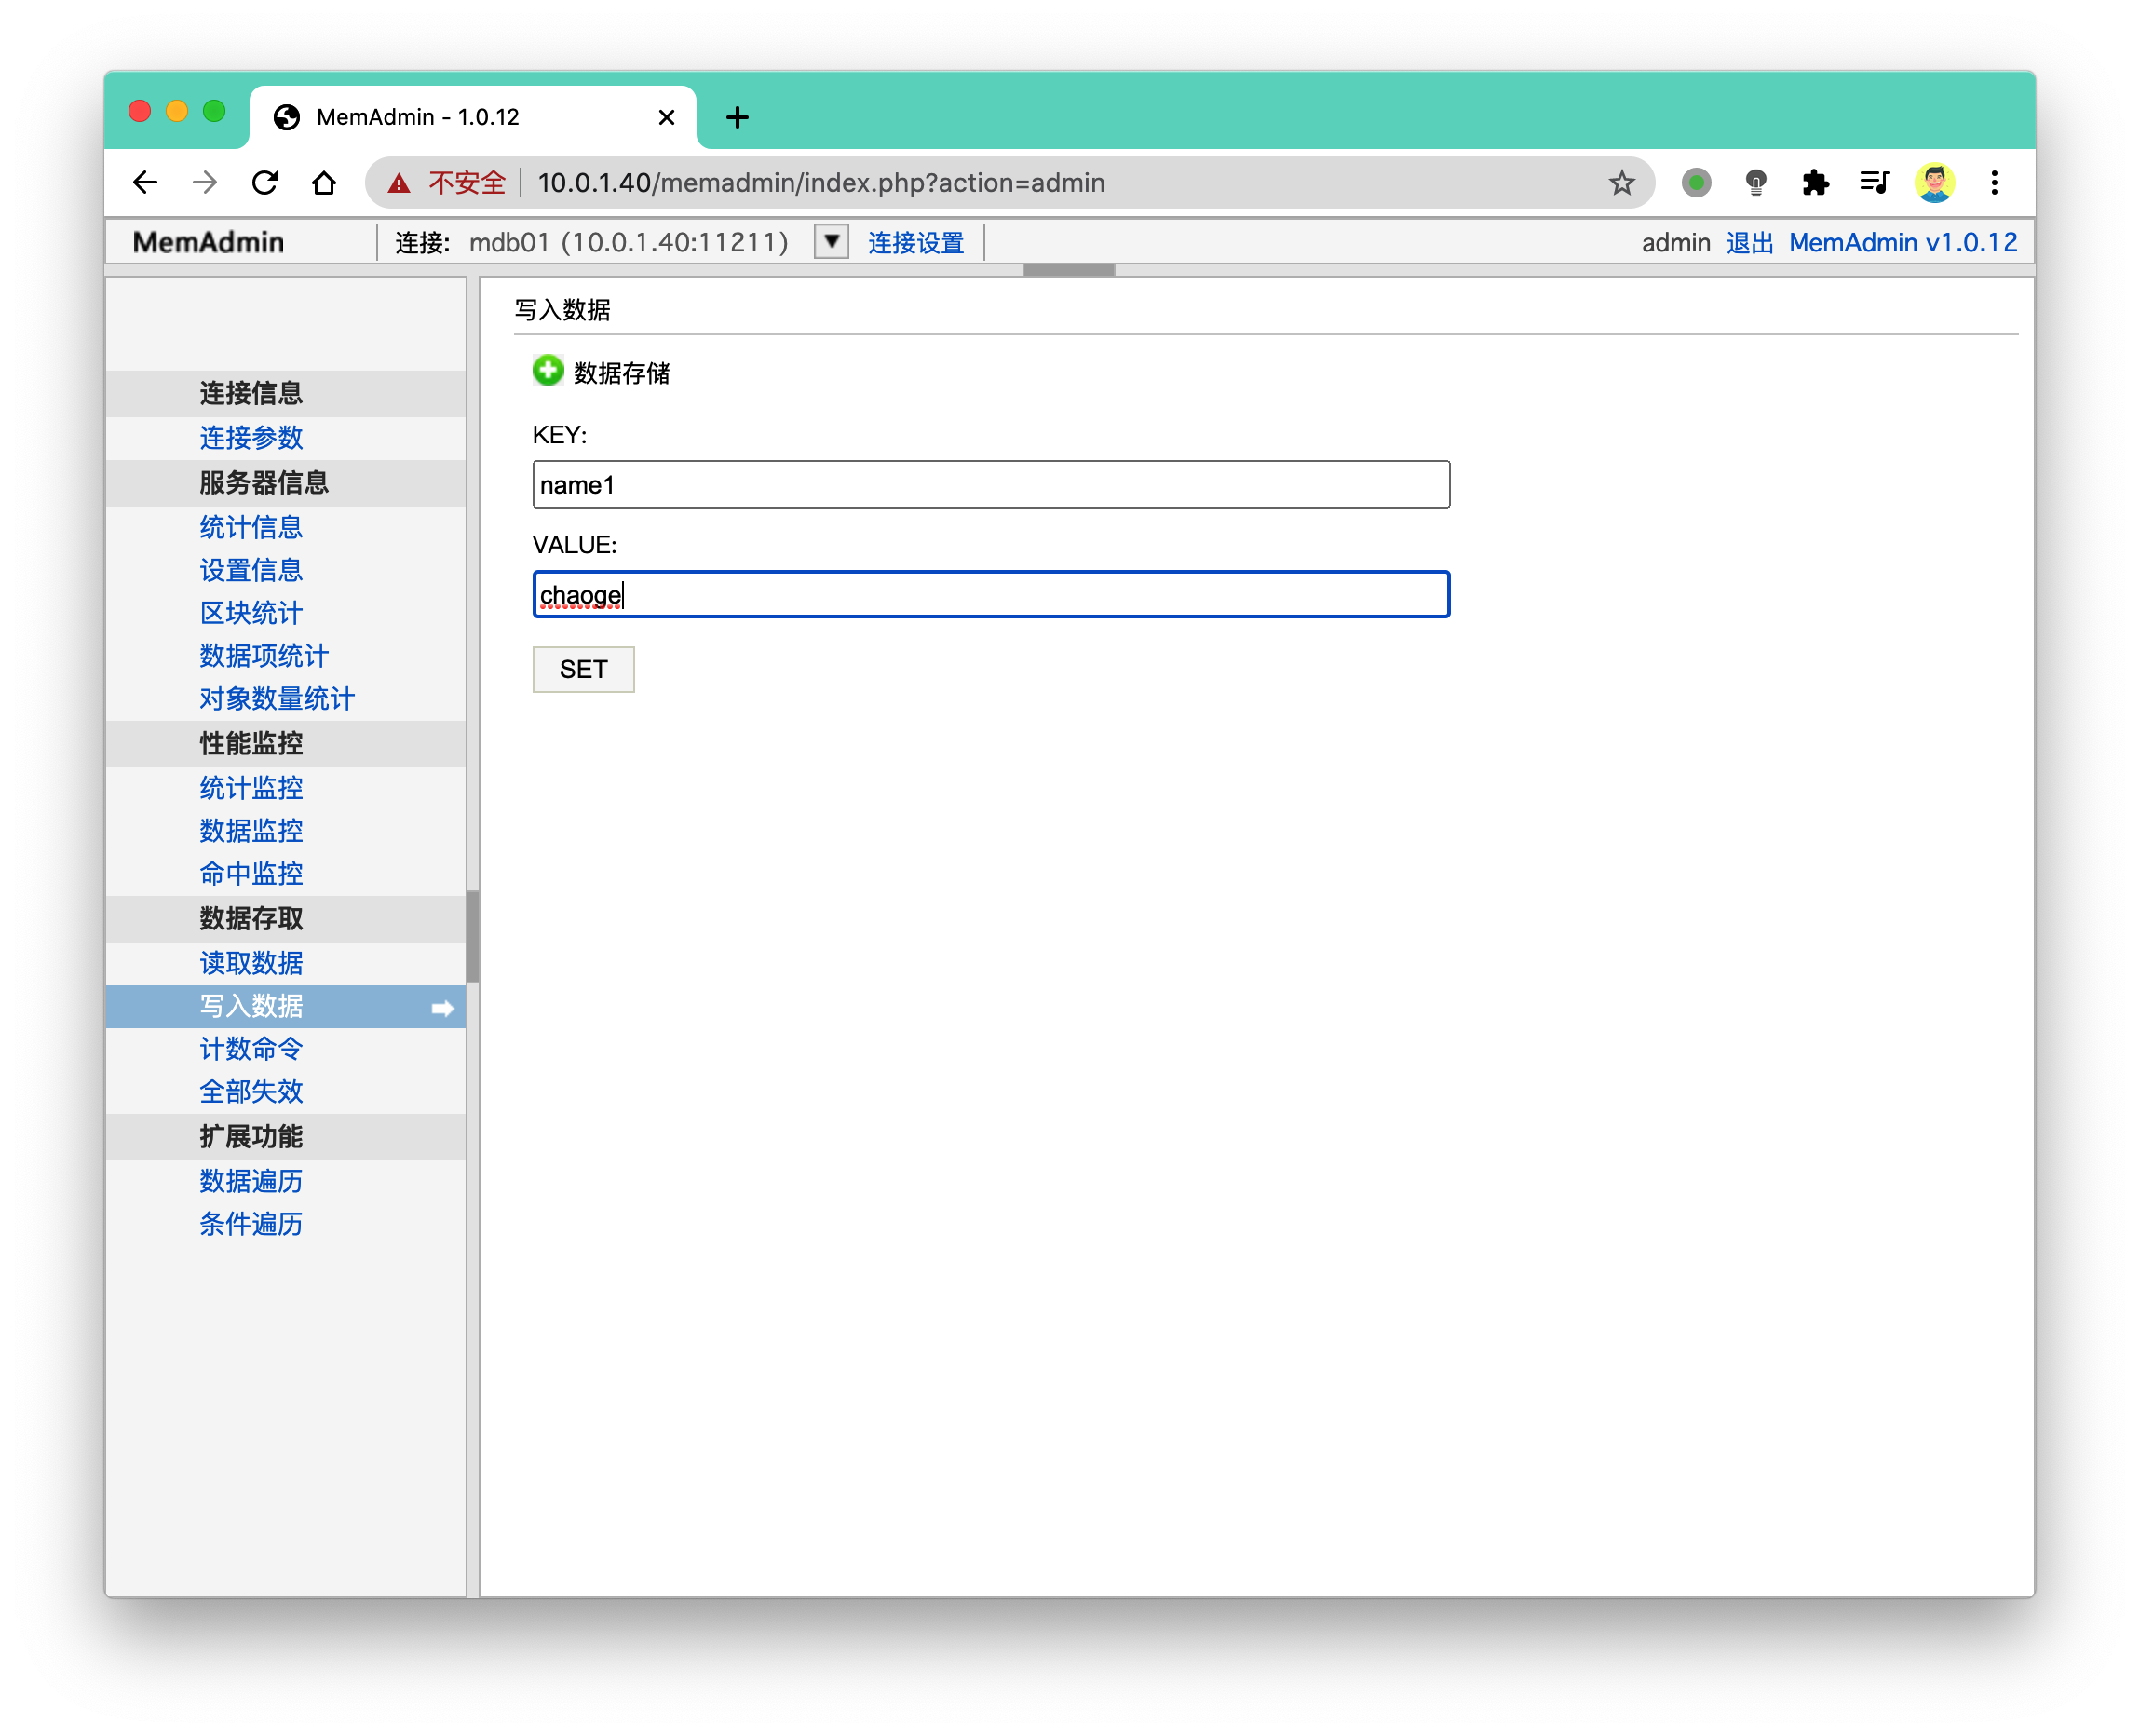Click the 连接设置 link
The height and width of the screenshot is (1736, 2140).
[x=915, y=243]
